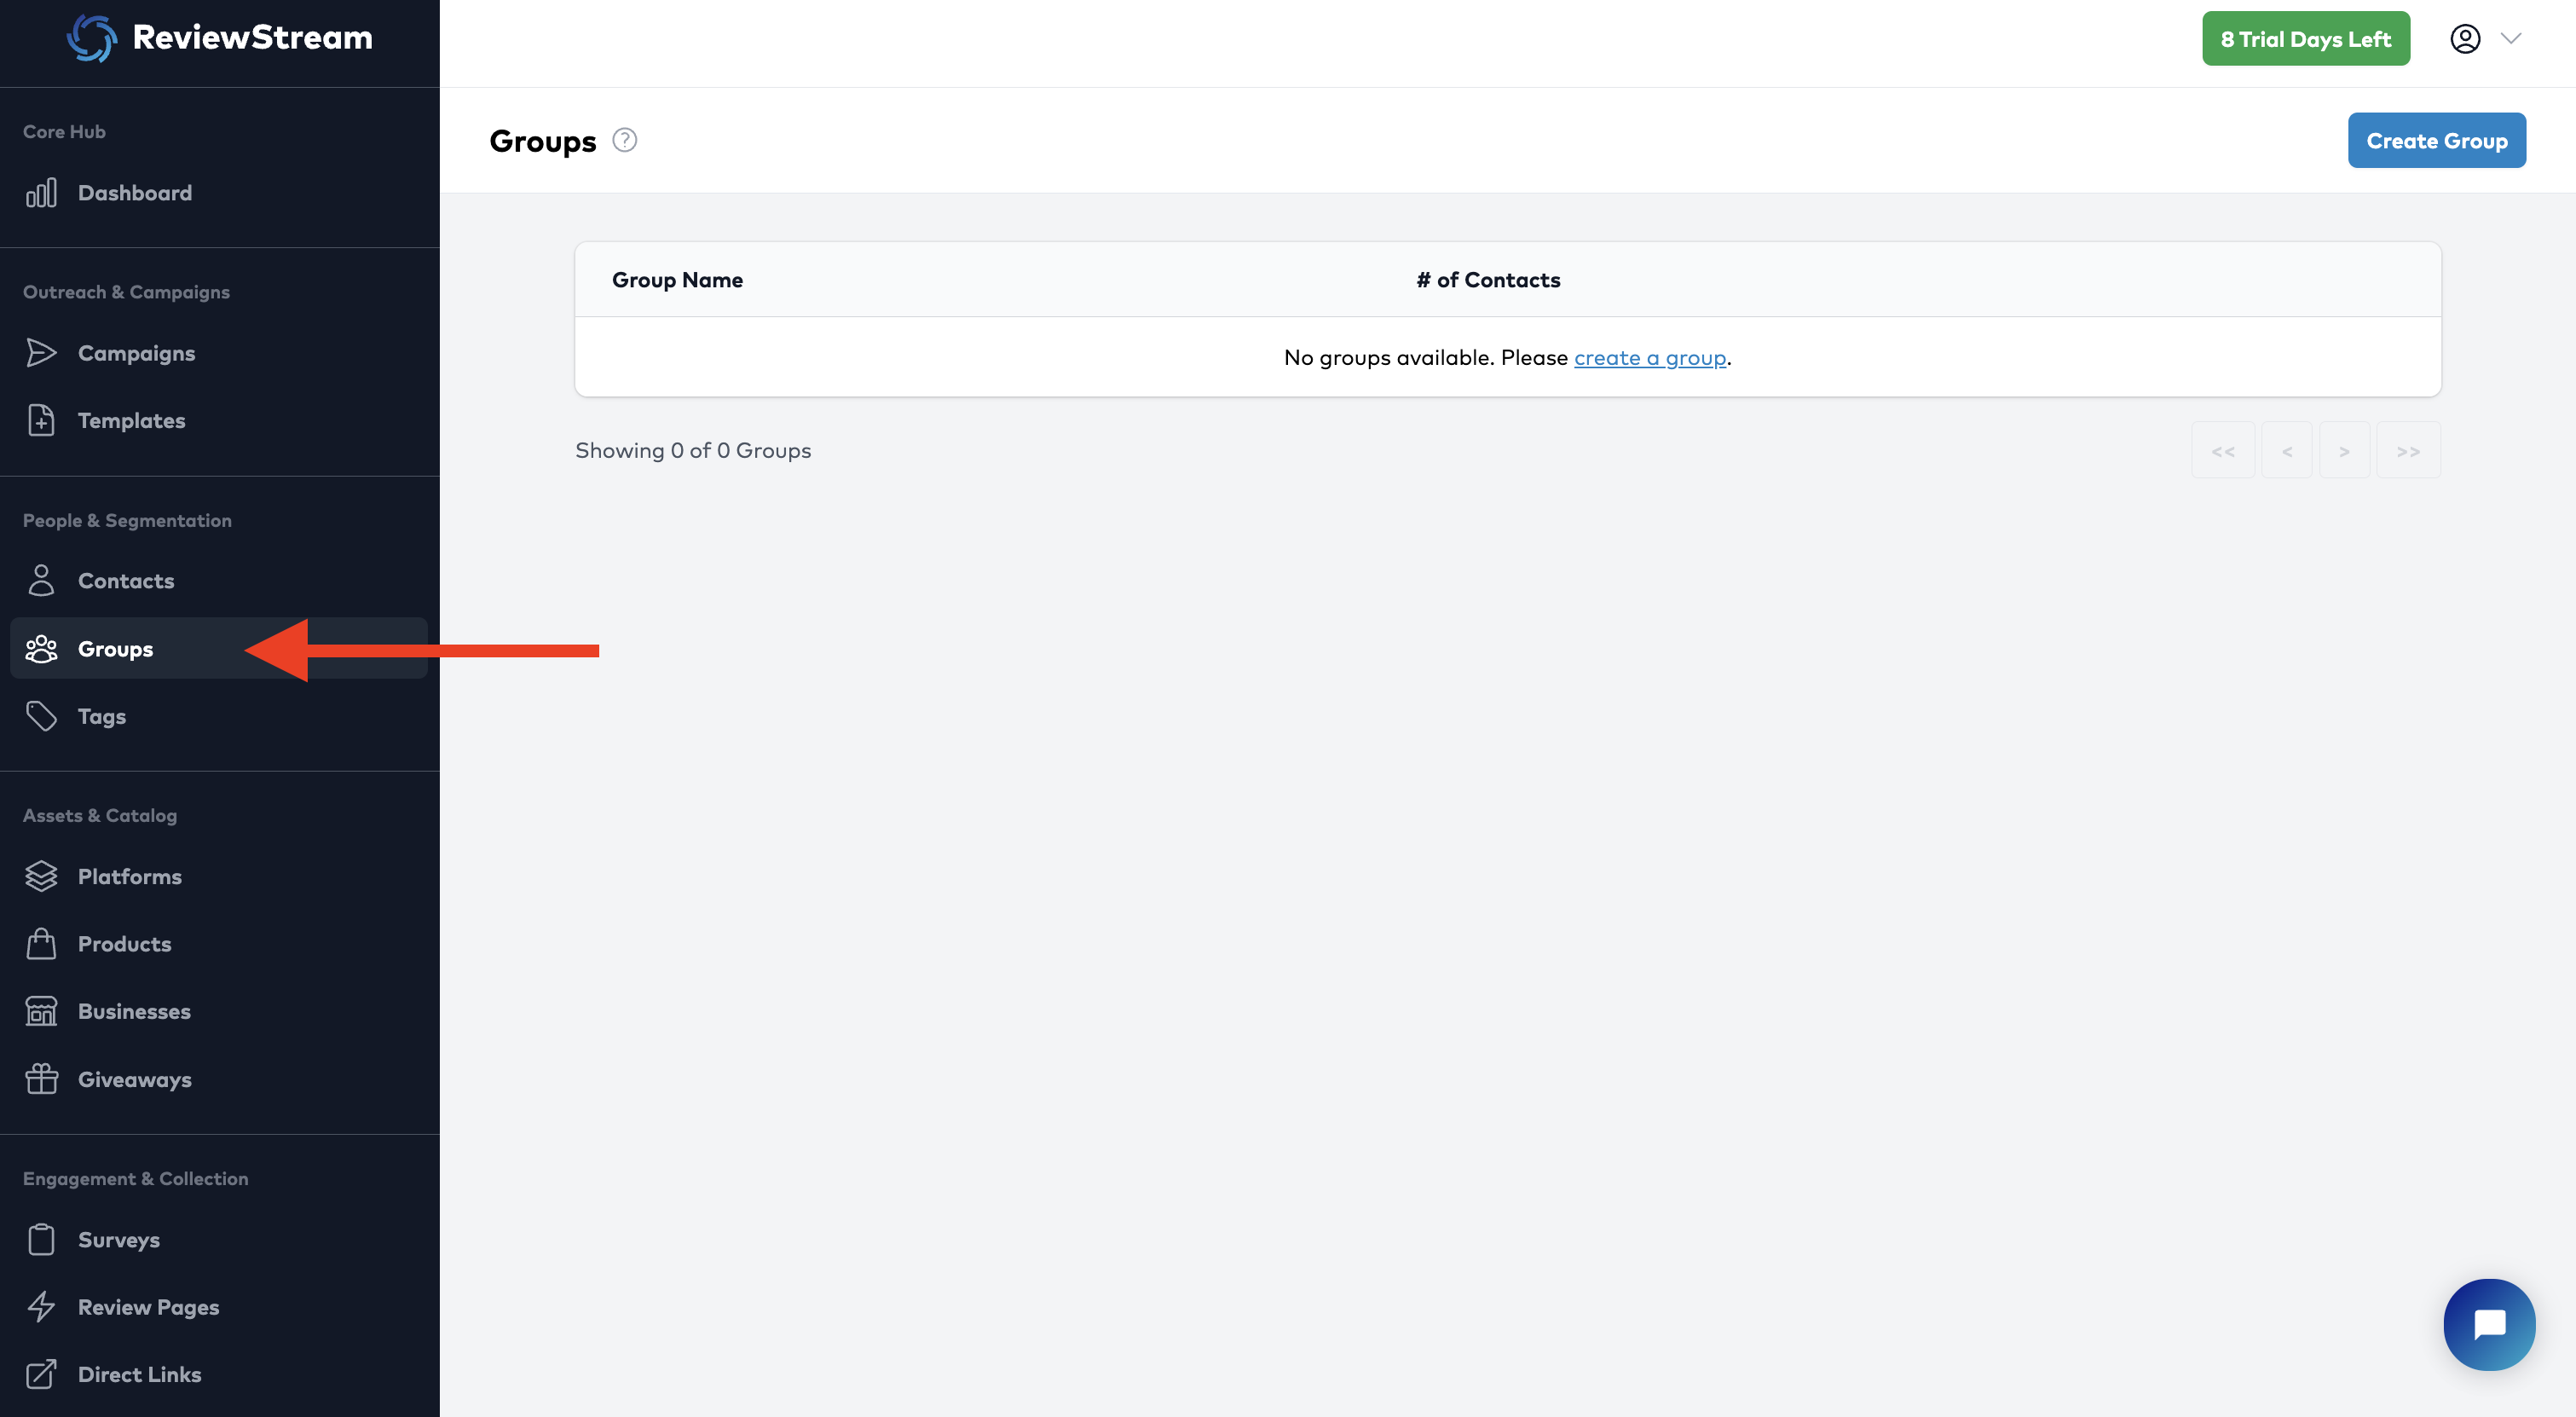Expand the account menu chevron

2510,39
